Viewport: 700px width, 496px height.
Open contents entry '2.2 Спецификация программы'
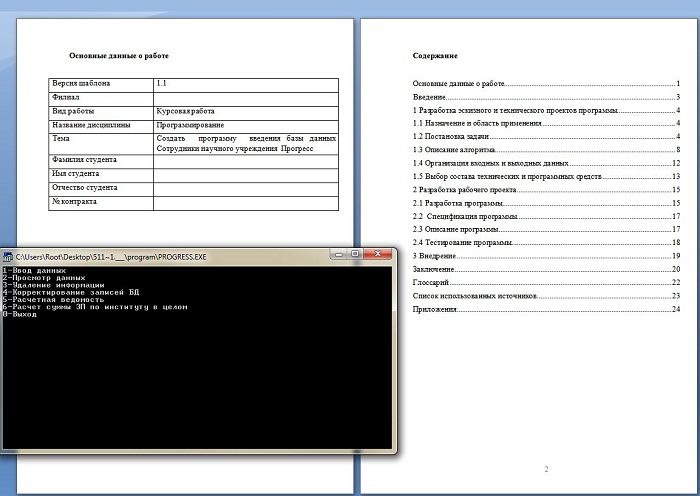click(546, 217)
